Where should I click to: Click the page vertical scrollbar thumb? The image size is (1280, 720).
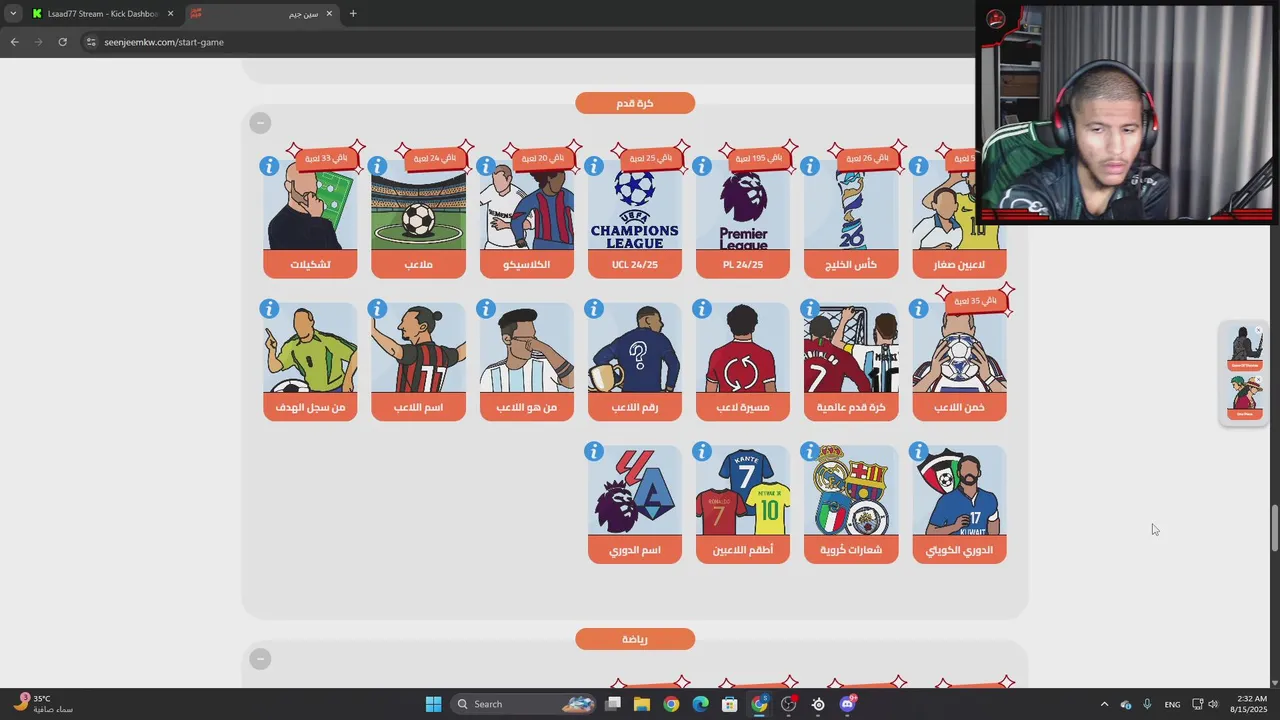[1274, 528]
